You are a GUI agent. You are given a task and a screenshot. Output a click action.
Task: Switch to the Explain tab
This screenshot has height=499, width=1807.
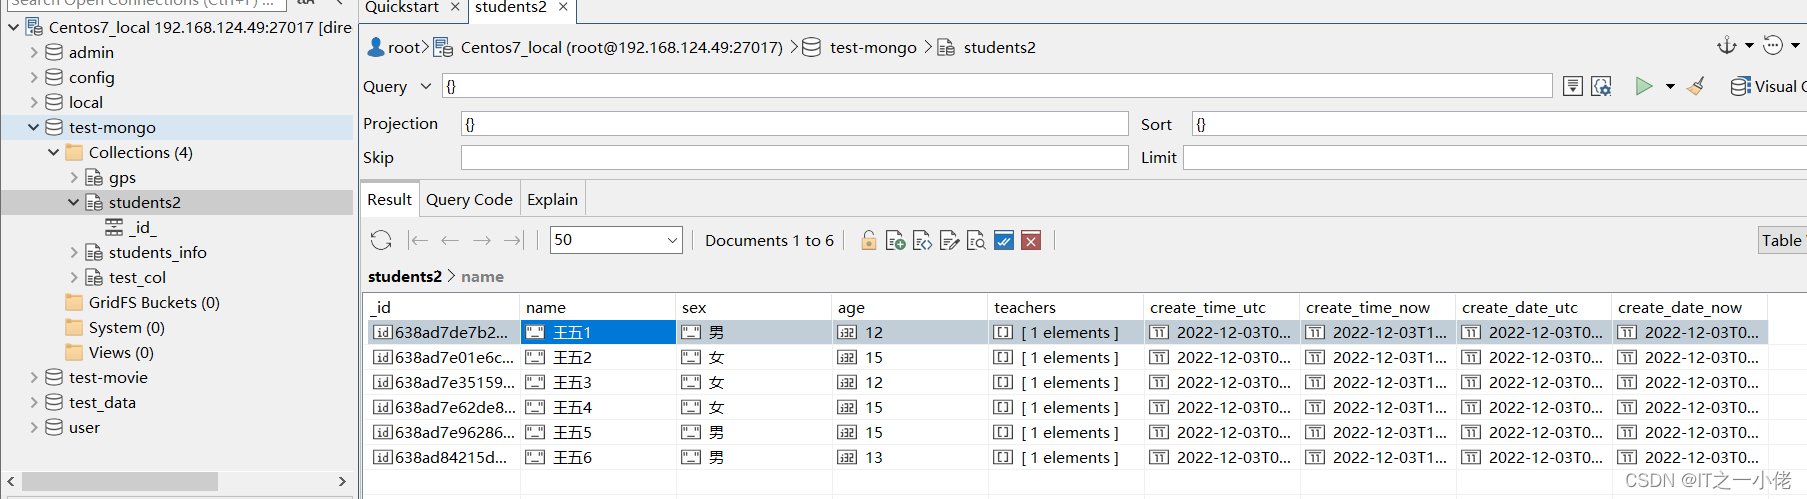point(552,199)
